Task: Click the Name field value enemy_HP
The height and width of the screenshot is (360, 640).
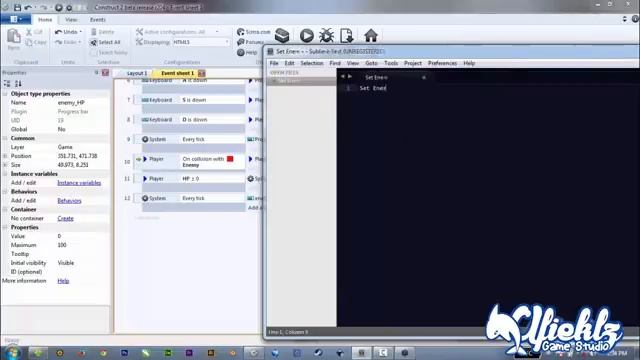Action: click(71, 103)
